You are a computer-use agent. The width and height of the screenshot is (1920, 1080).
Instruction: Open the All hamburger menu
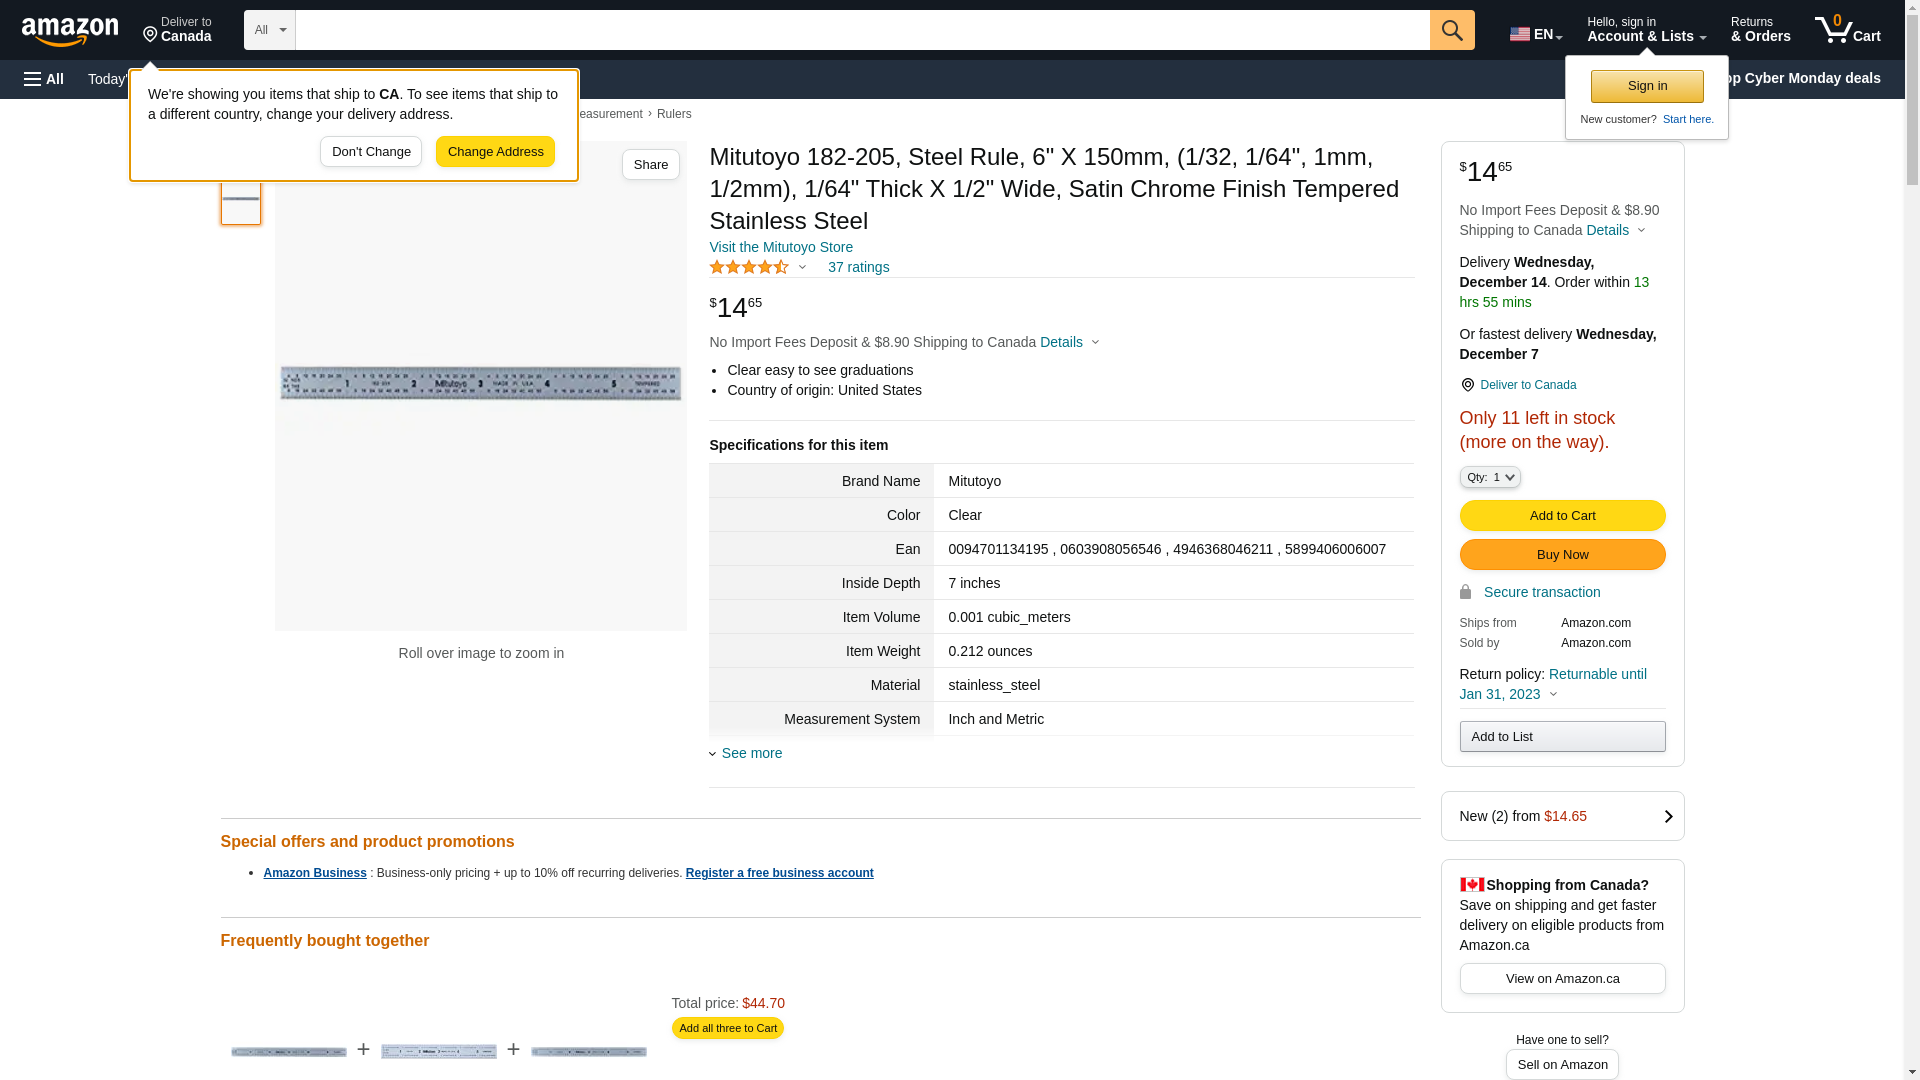pos(44,79)
